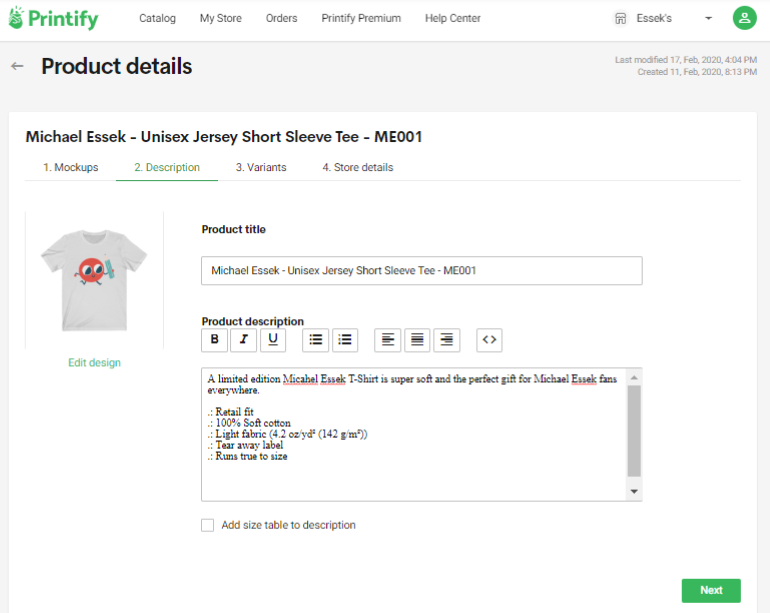
Task: Click inside the product description text area
Action: coord(414,434)
